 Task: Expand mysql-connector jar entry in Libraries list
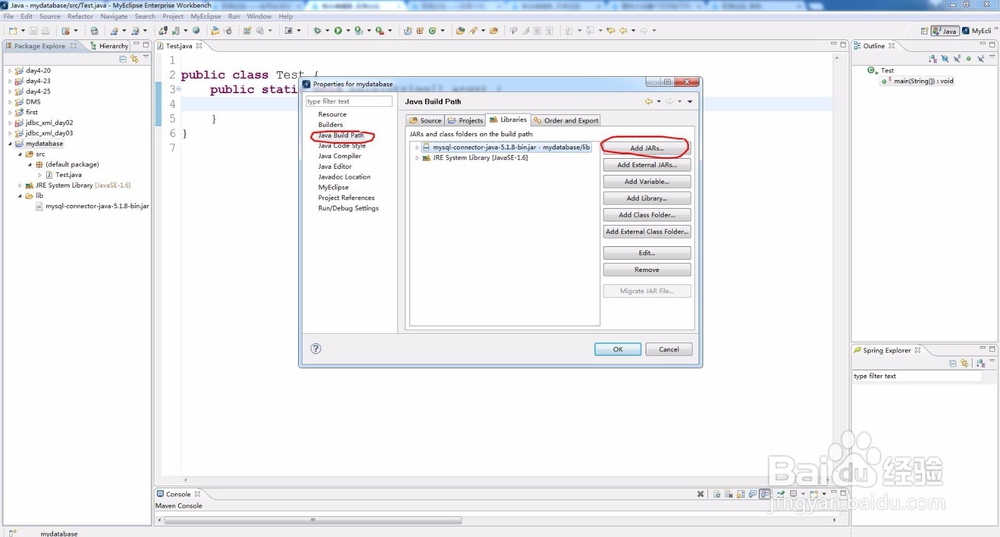click(416, 147)
